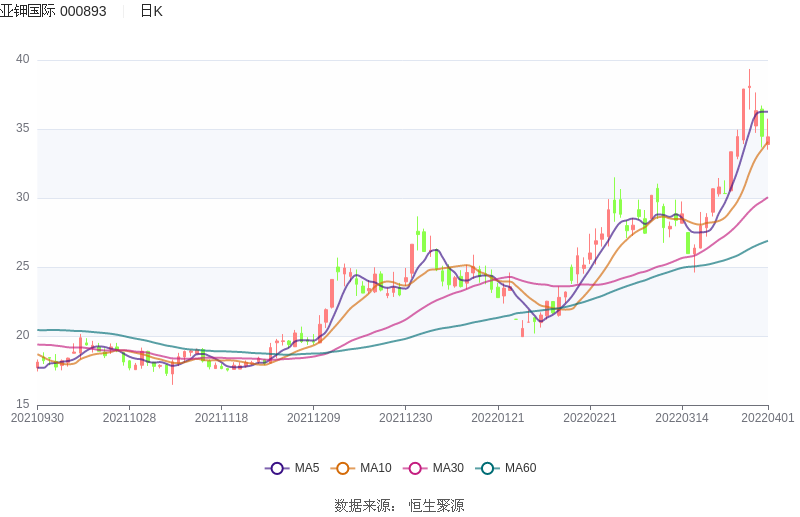Click the MA30 pink legend circle marker
This screenshot has width=800, height=517.
[415, 468]
